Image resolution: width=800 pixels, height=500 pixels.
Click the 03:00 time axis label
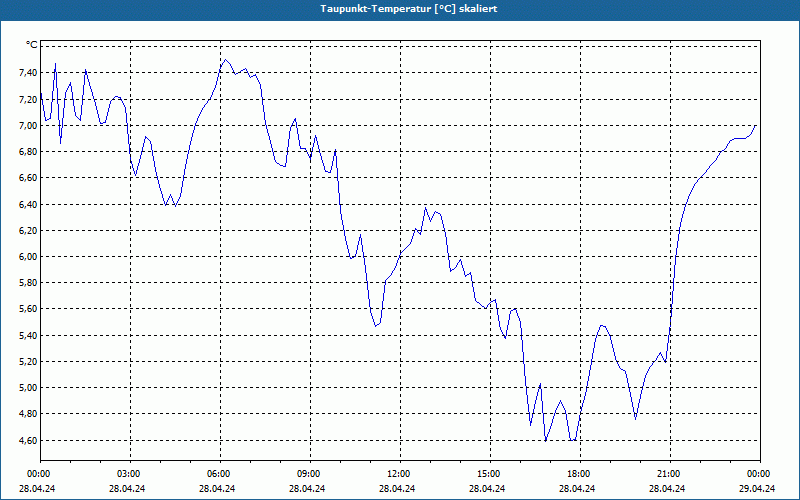pos(131,474)
